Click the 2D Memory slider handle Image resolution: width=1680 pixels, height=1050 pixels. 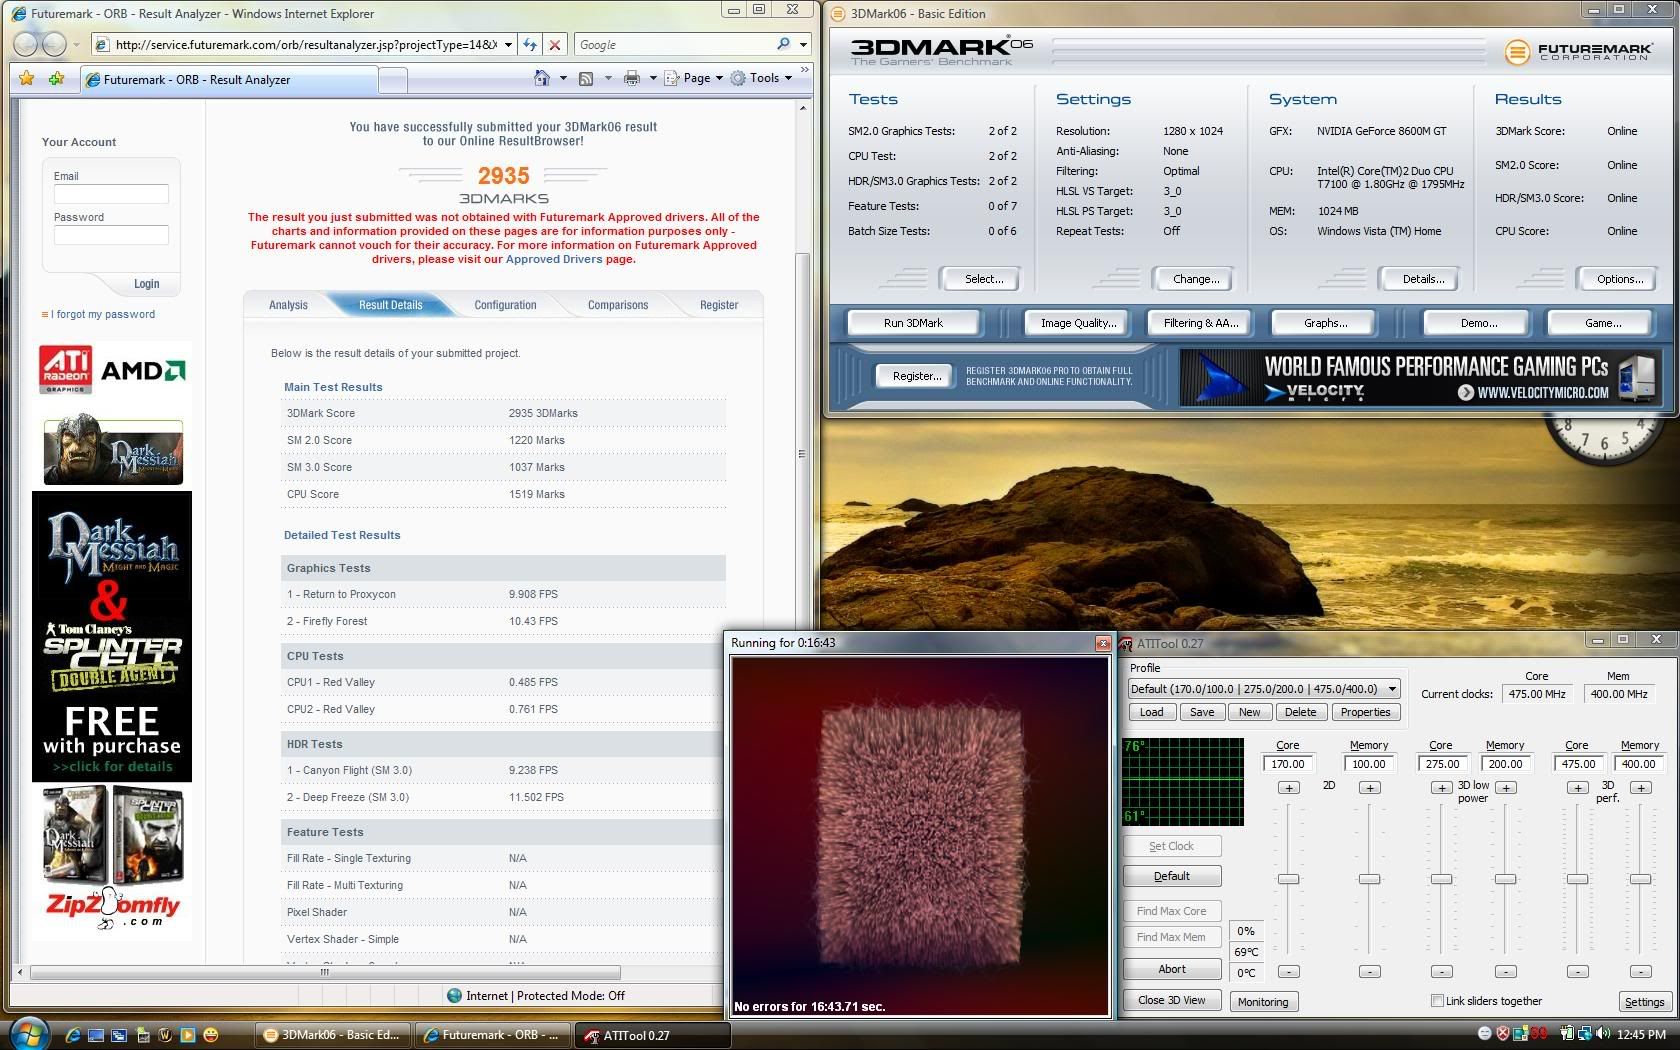point(1369,879)
